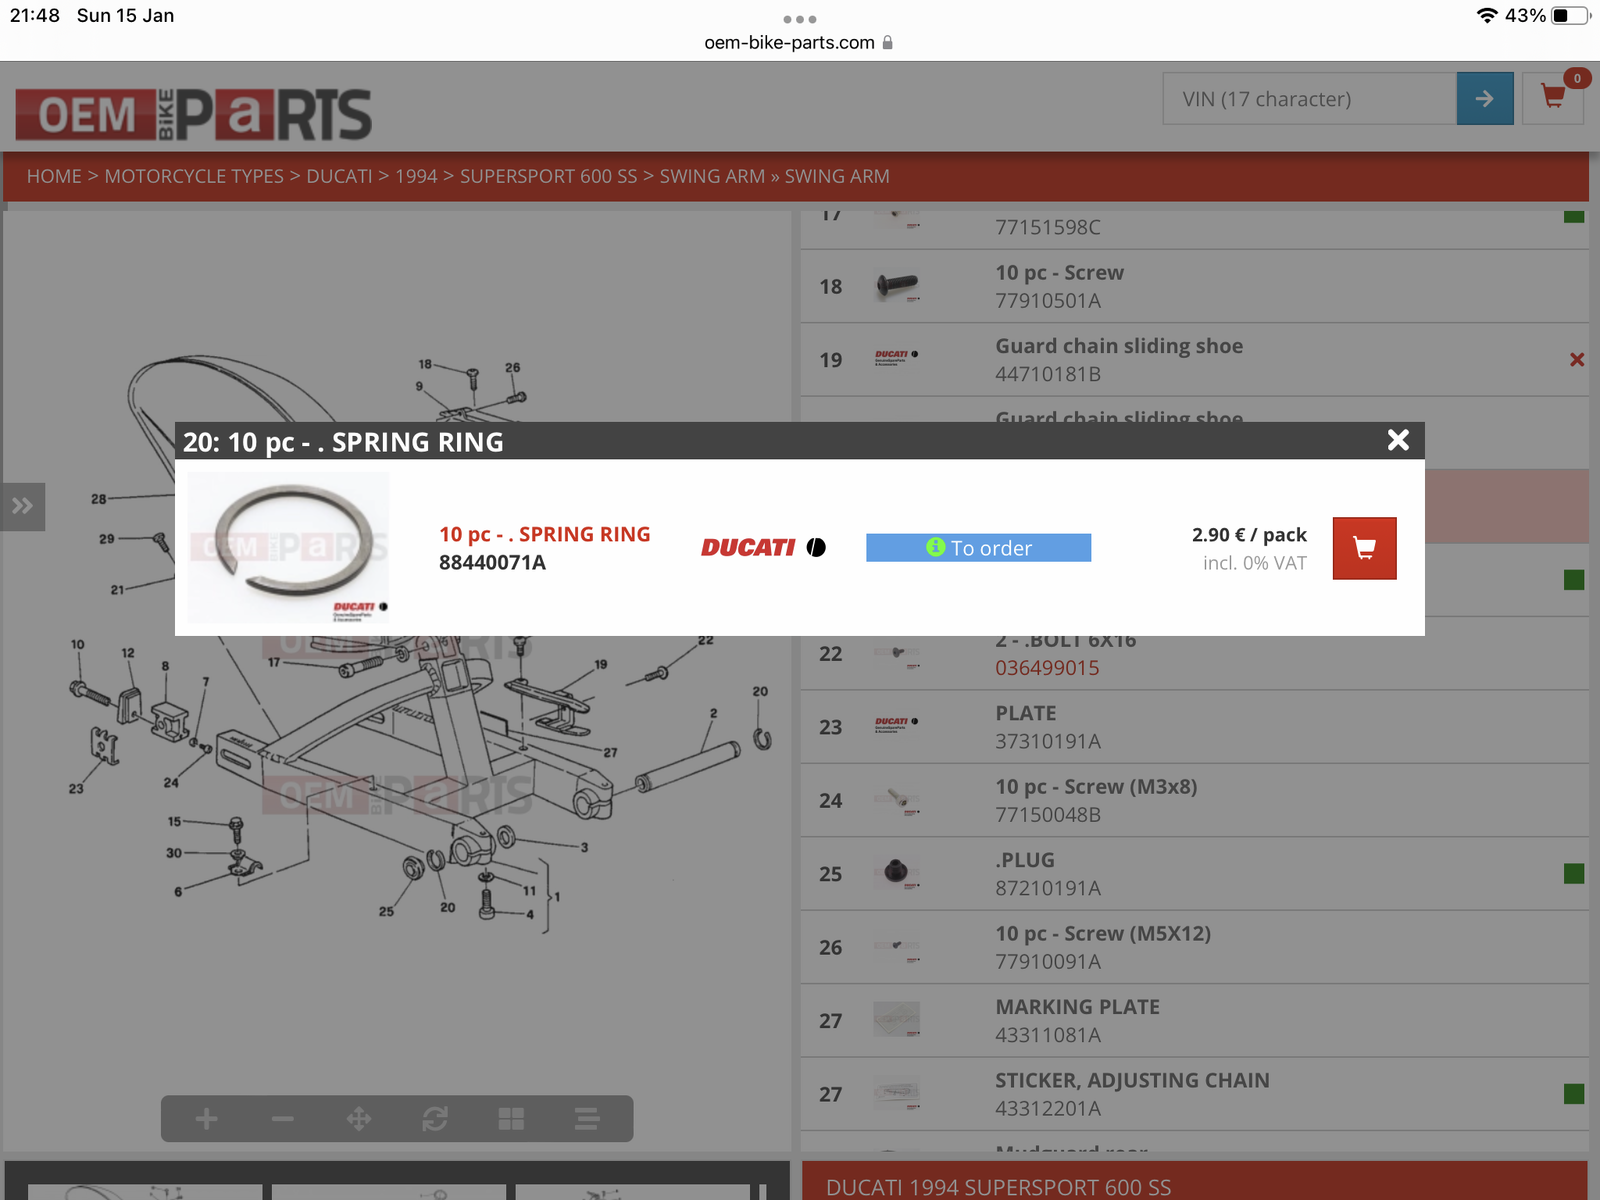This screenshot has width=1600, height=1200.
Task: Click part number 23 in diagram
Action: coord(76,788)
